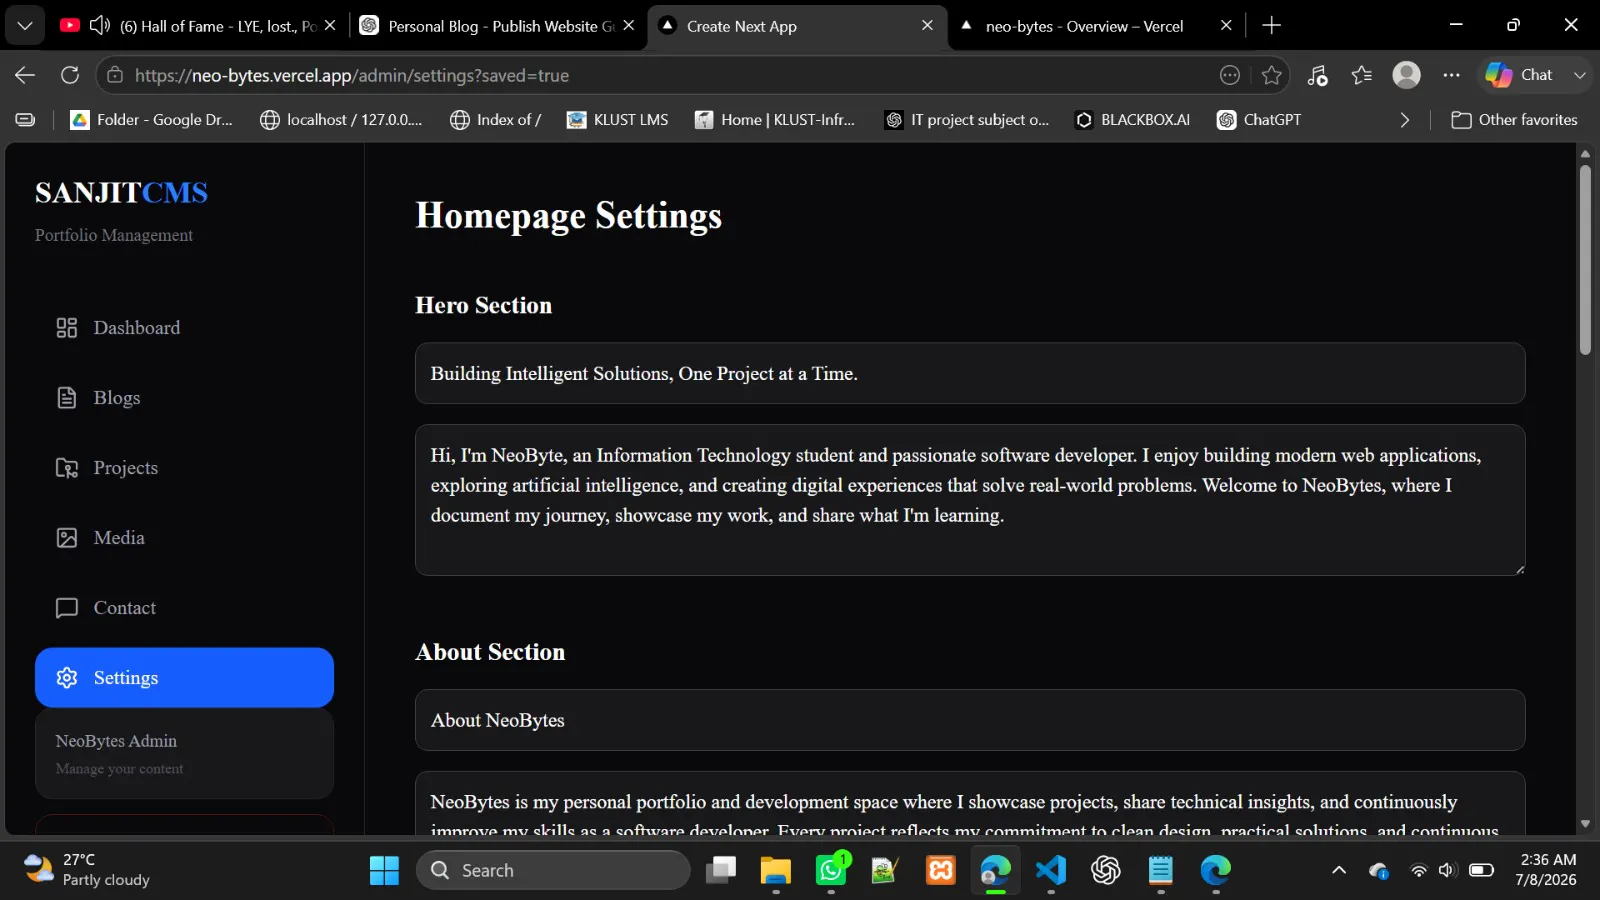The width and height of the screenshot is (1600, 900).
Task: Open the weather widget
Action: pos(88,870)
